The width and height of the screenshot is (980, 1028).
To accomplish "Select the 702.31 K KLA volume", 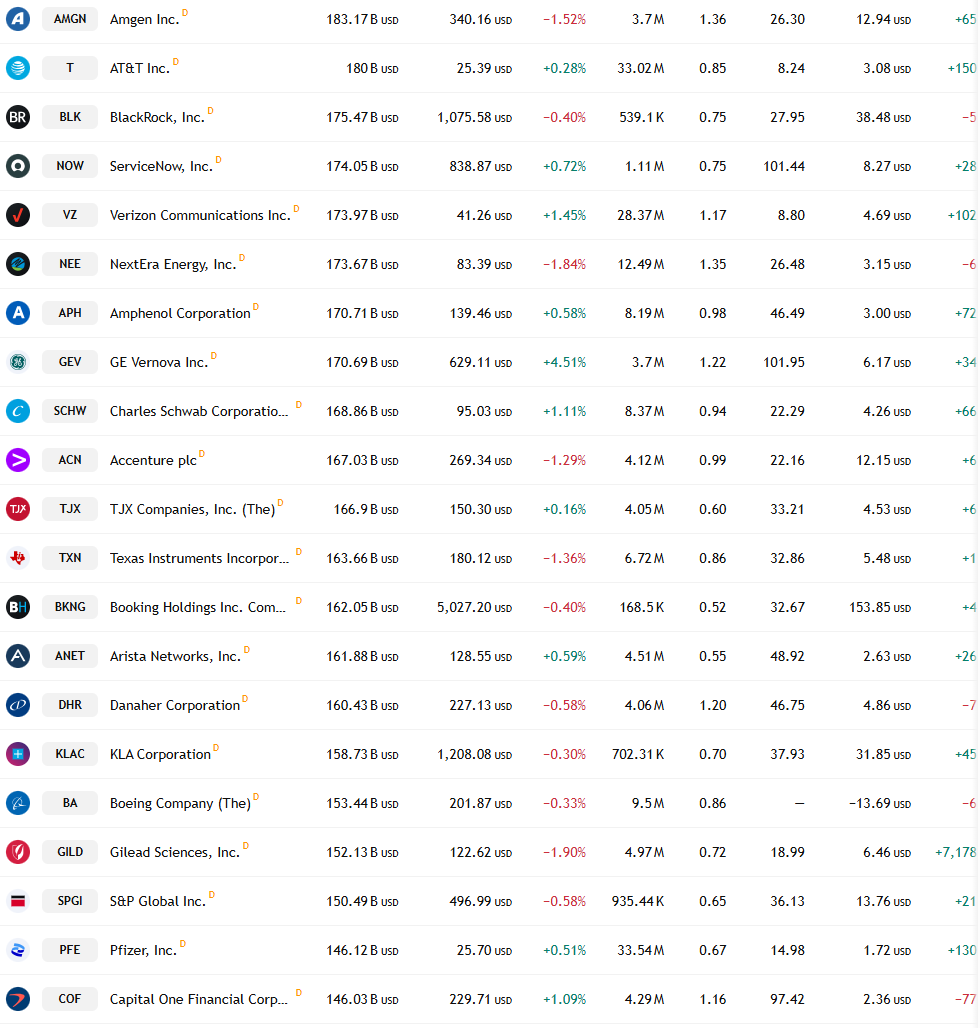I will tap(638, 755).
